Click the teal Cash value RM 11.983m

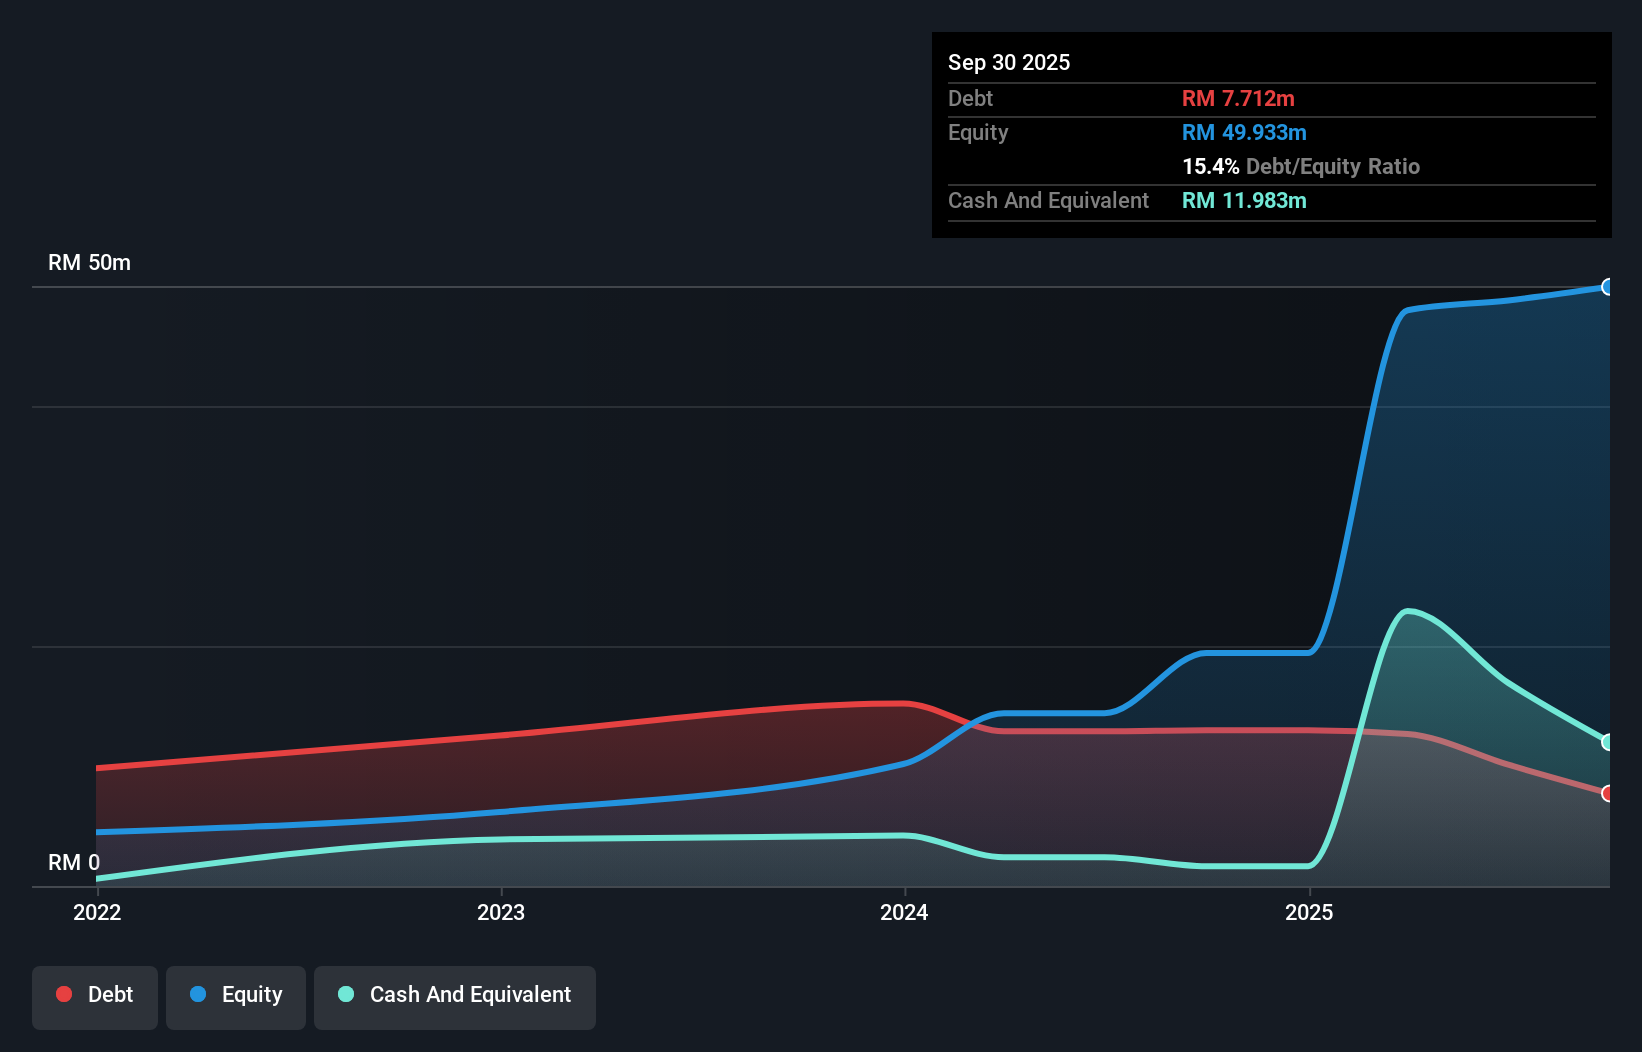pos(1243,200)
